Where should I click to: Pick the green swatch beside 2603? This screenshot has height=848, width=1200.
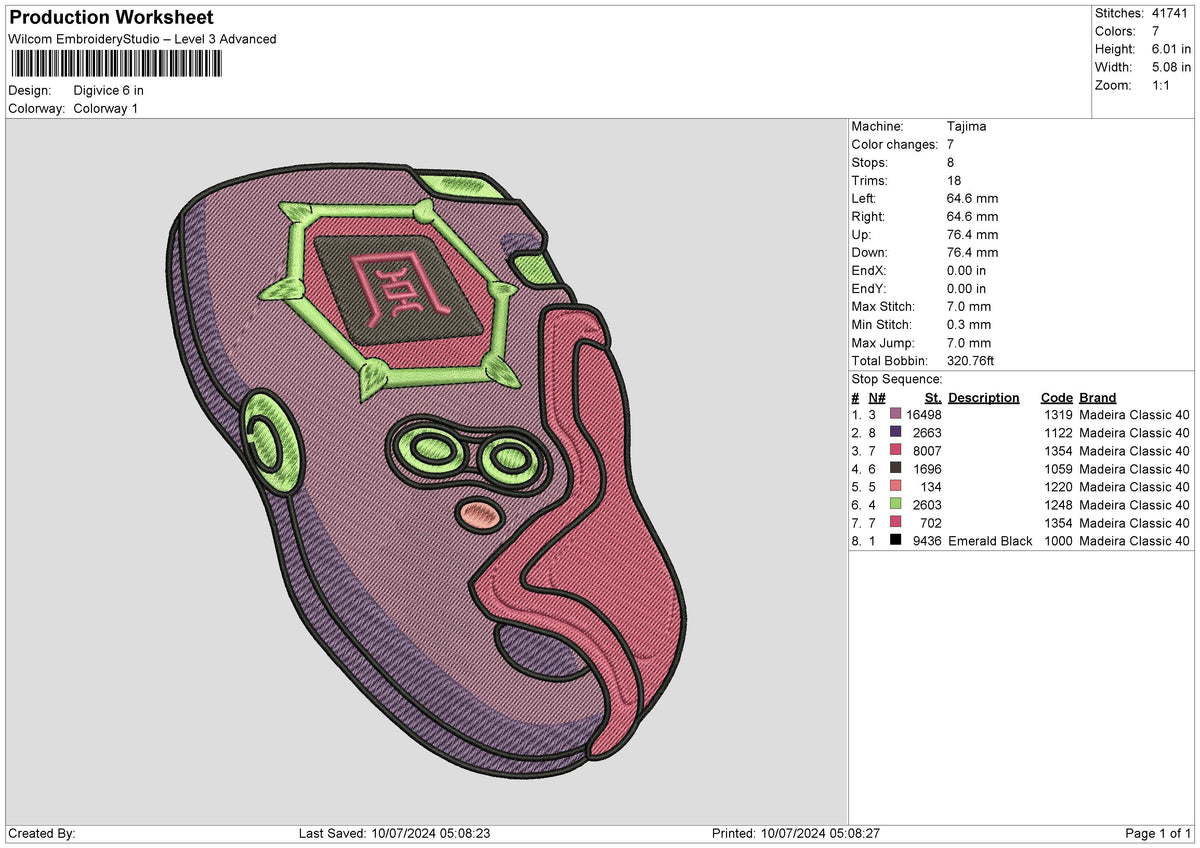click(895, 505)
